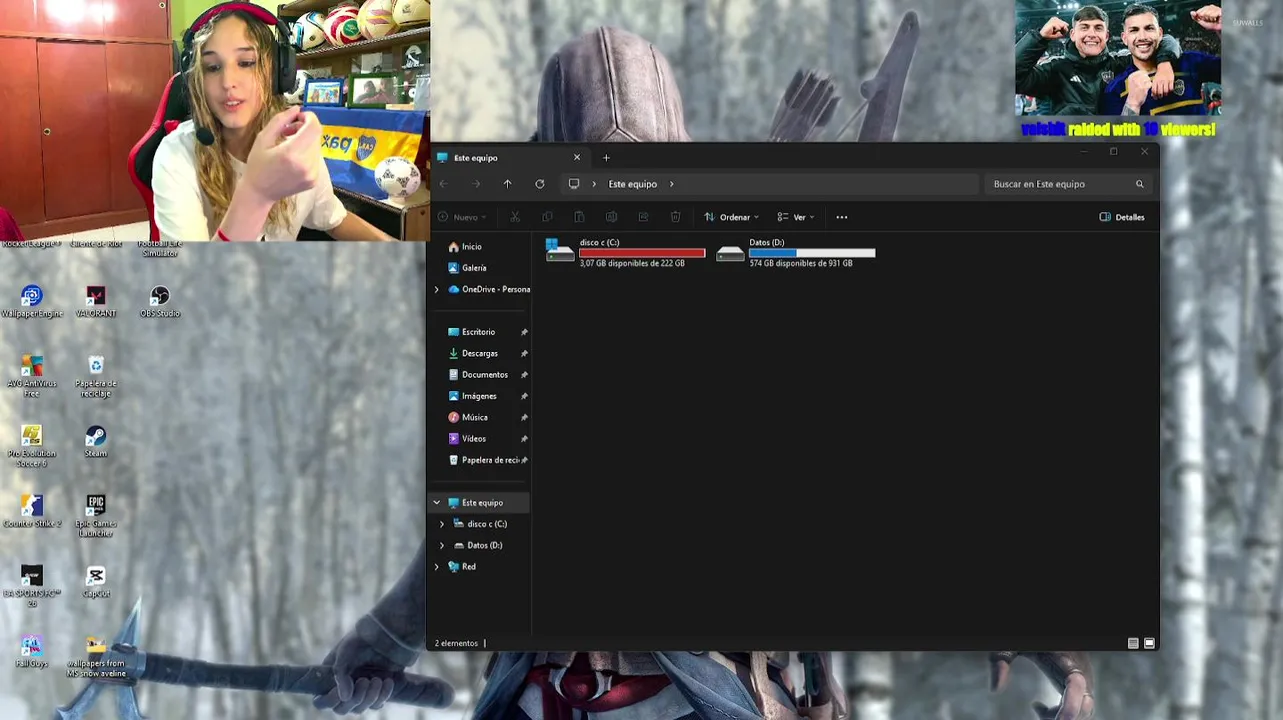Viewport: 1283px width, 720px height.
Task: Toggle the Detalles pane
Action: click(x=1122, y=217)
